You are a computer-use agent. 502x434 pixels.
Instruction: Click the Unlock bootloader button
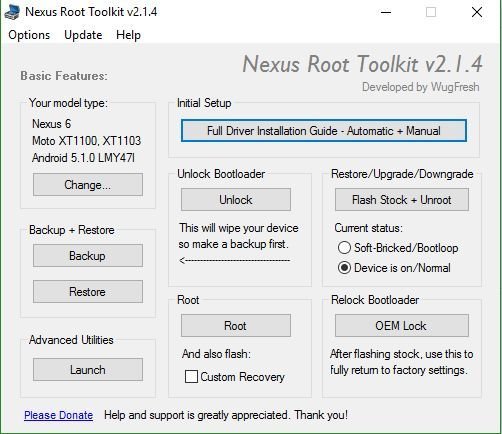pos(236,200)
